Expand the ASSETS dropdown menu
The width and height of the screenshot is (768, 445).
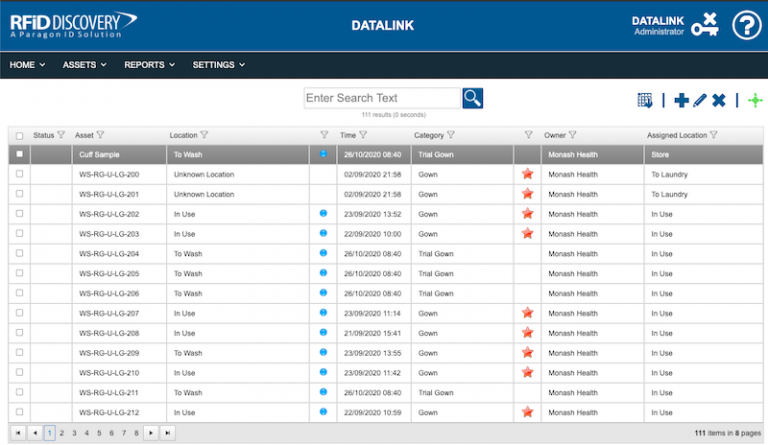pyautogui.click(x=84, y=65)
